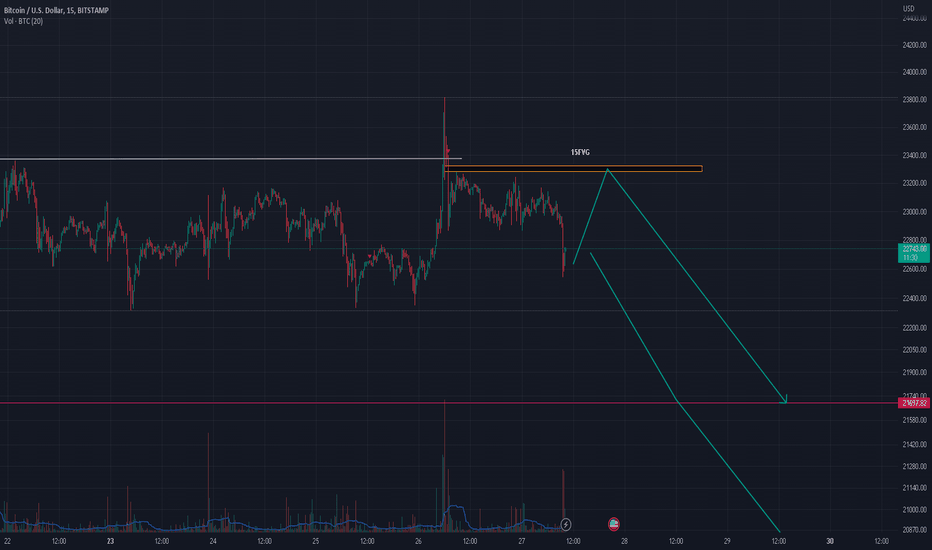932x550 pixels.
Task: Select the orange 15FVG rectangle zone
Action: pyautogui.click(x=573, y=169)
